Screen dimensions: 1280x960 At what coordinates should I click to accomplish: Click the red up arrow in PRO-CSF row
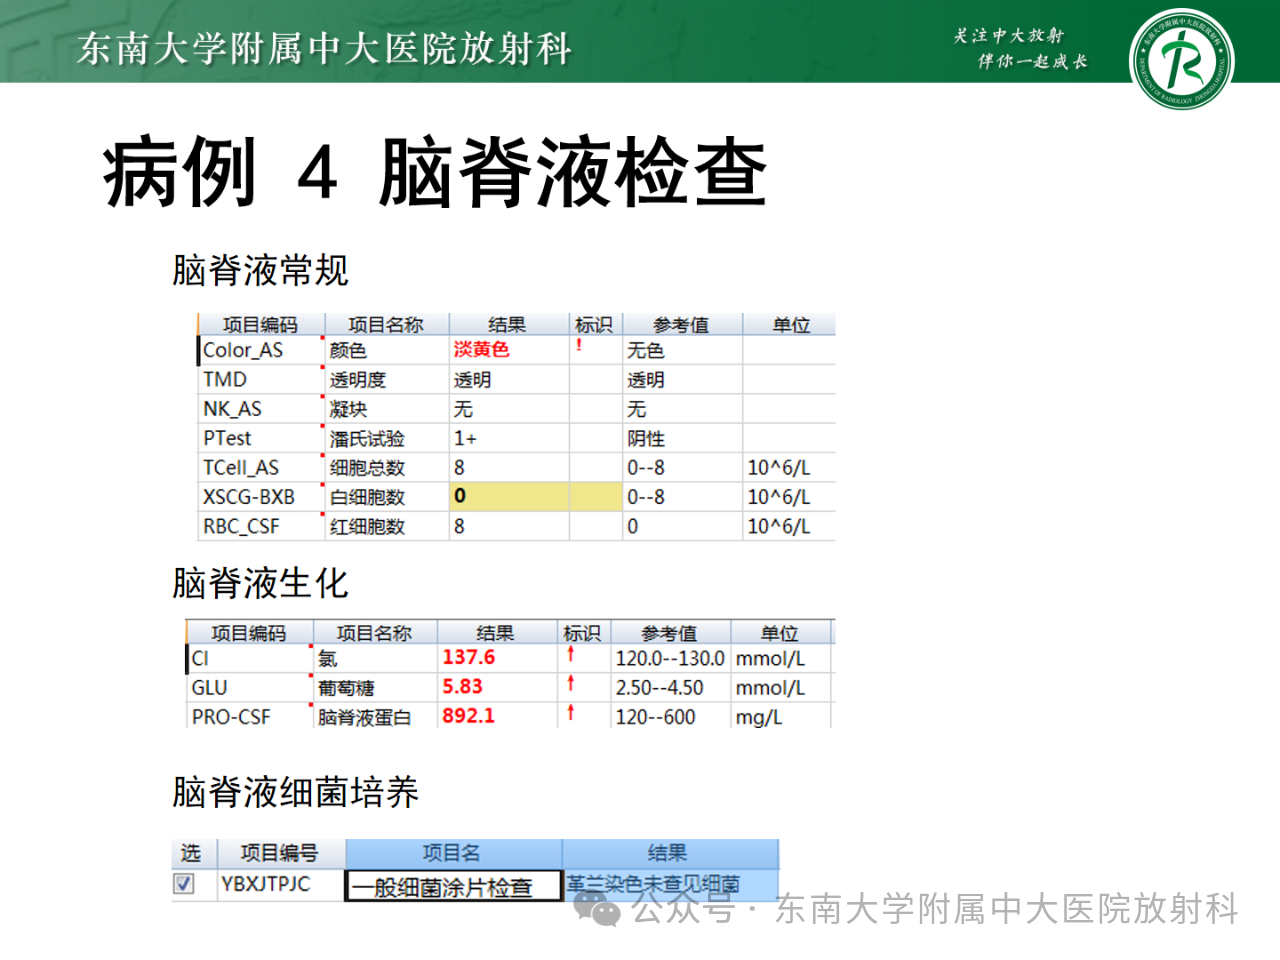click(571, 713)
